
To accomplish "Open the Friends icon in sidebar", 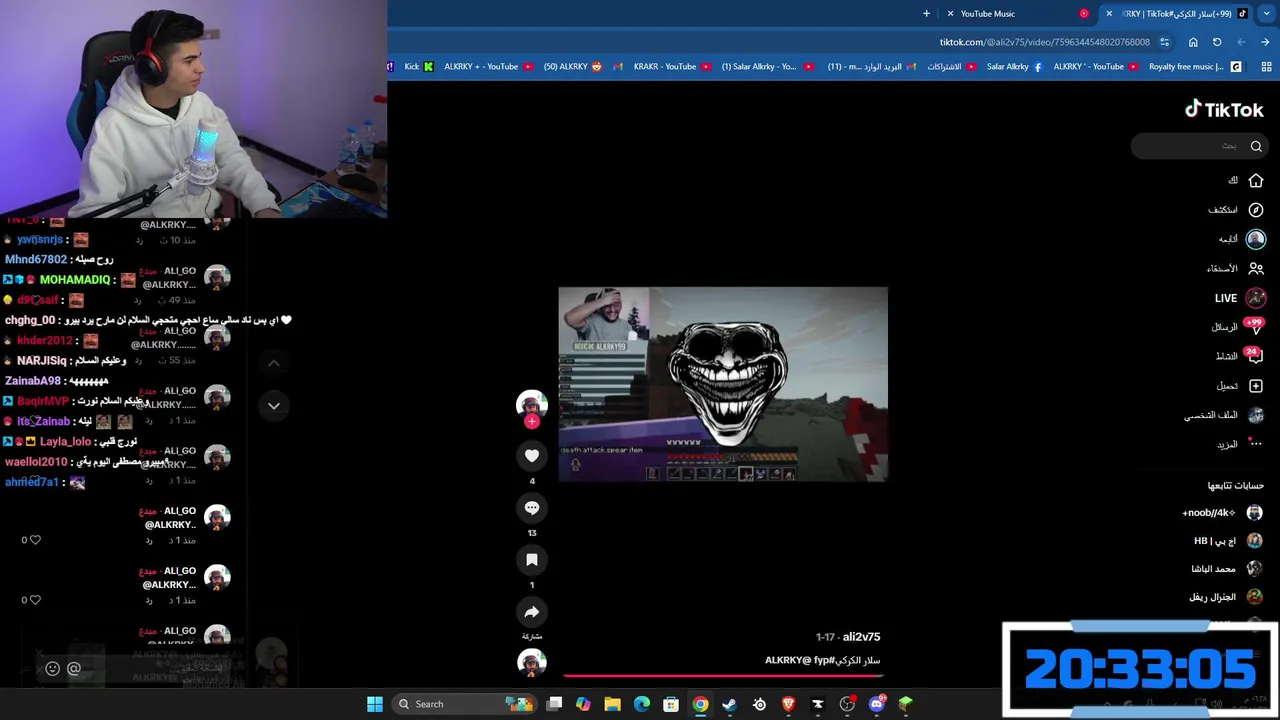I will 1256,268.
